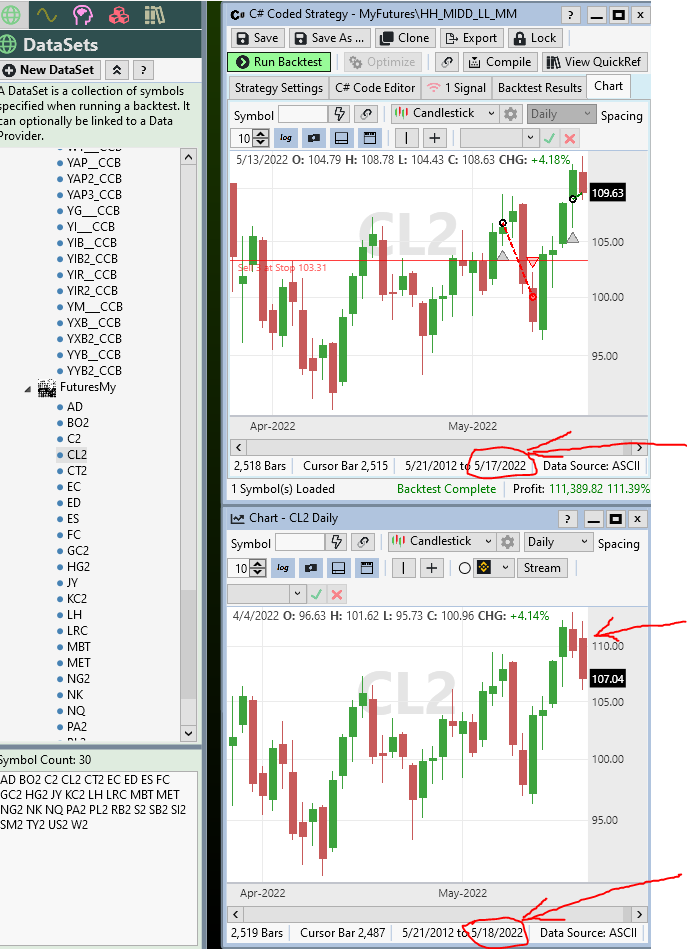Open View QuickRef
The height and width of the screenshot is (949, 687).
(x=594, y=62)
